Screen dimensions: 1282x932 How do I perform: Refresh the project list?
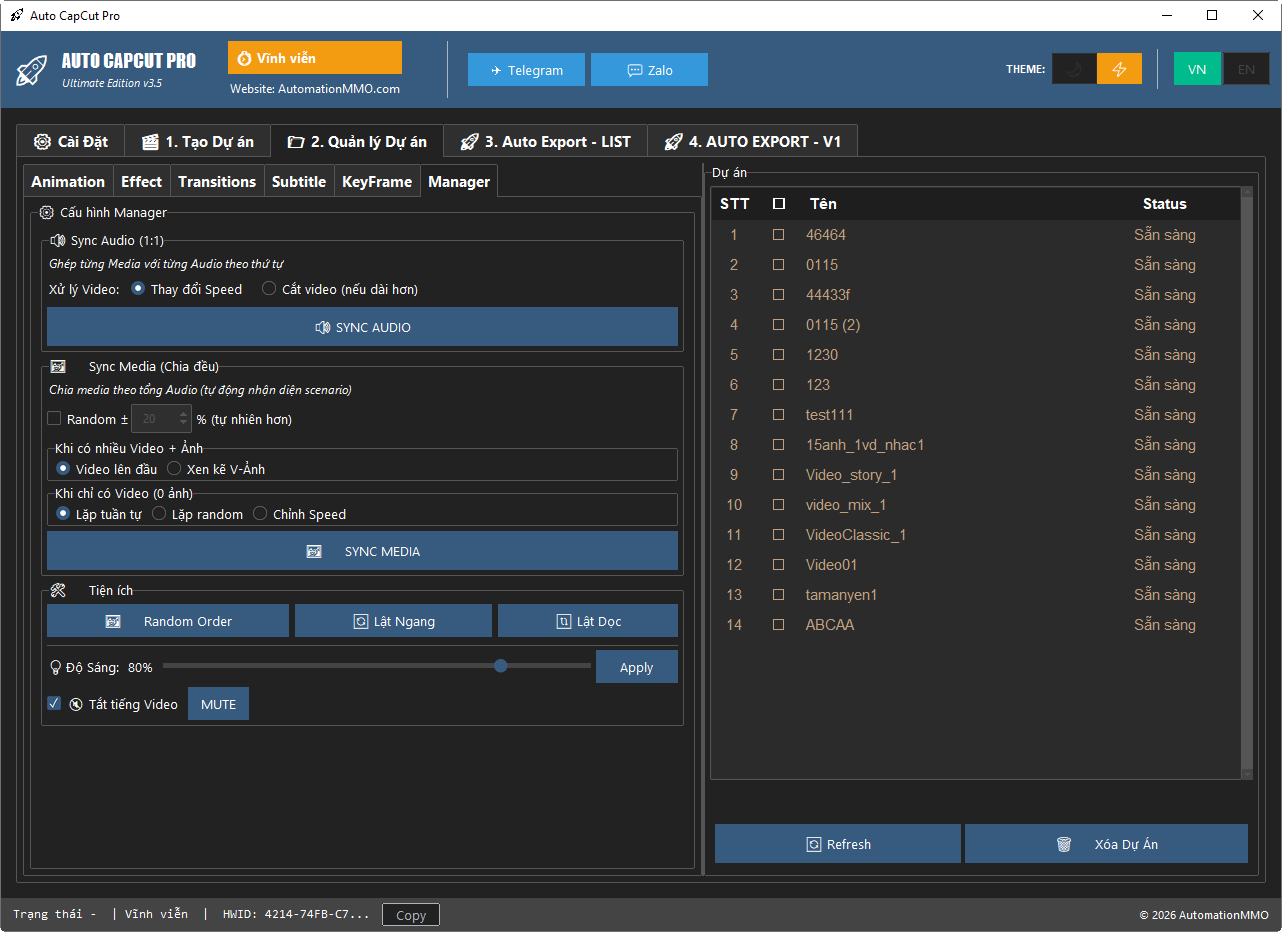click(x=838, y=844)
